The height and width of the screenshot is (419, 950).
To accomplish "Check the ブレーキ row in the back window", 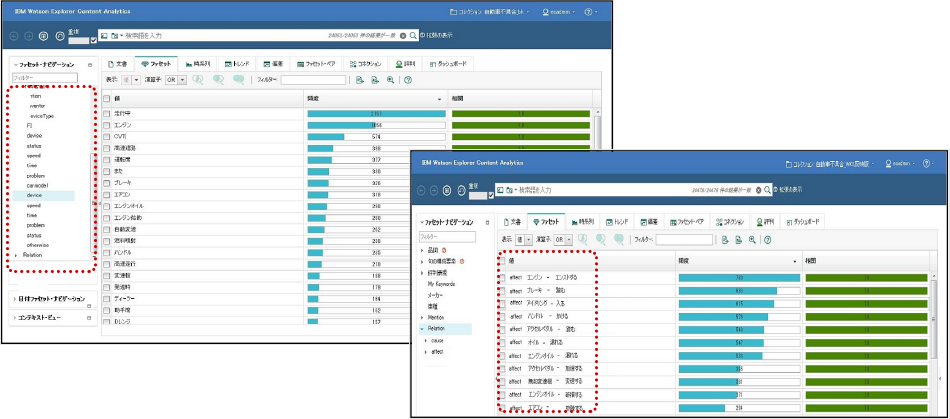I will pos(107,182).
